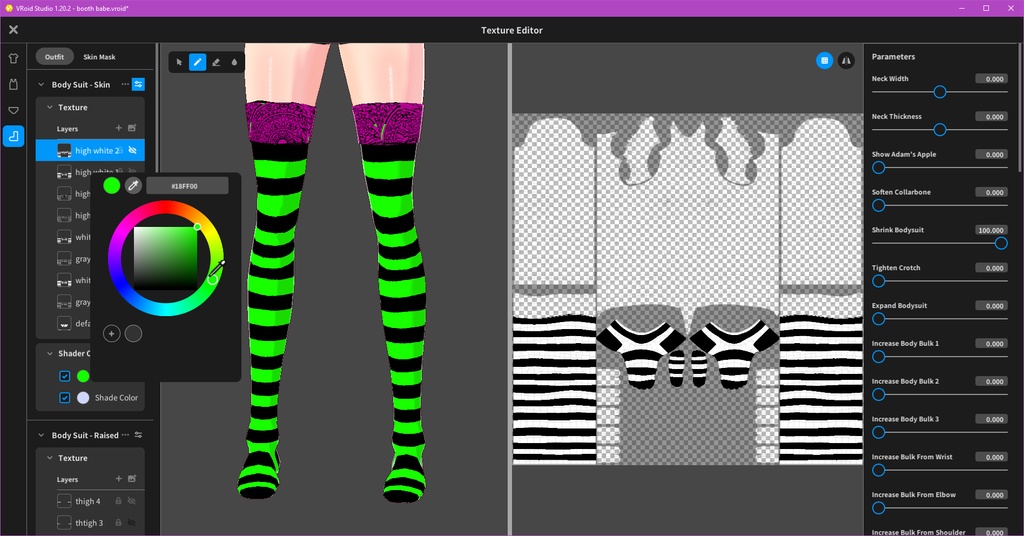Open Body Suit - Raised more options menu
Viewport: 1024px width, 536px height.
(125, 435)
